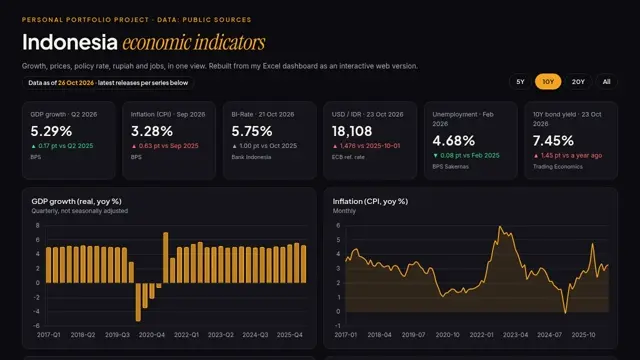Click the deepest negative GDP bar in 2020
The height and width of the screenshot is (360, 640).
tap(138, 302)
